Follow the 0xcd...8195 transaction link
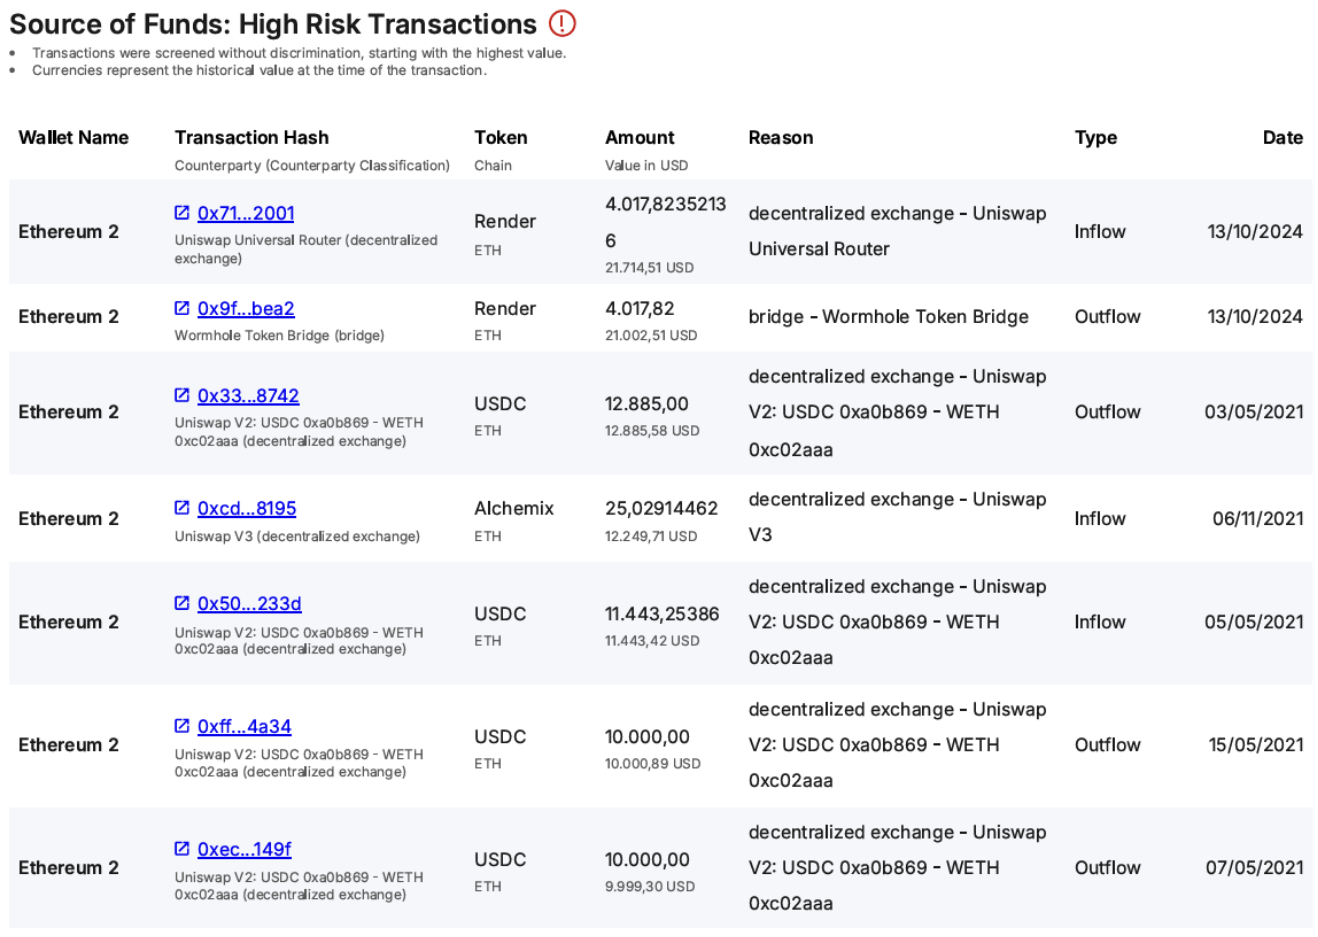Image resolution: width=1318 pixels, height=937 pixels. (247, 509)
